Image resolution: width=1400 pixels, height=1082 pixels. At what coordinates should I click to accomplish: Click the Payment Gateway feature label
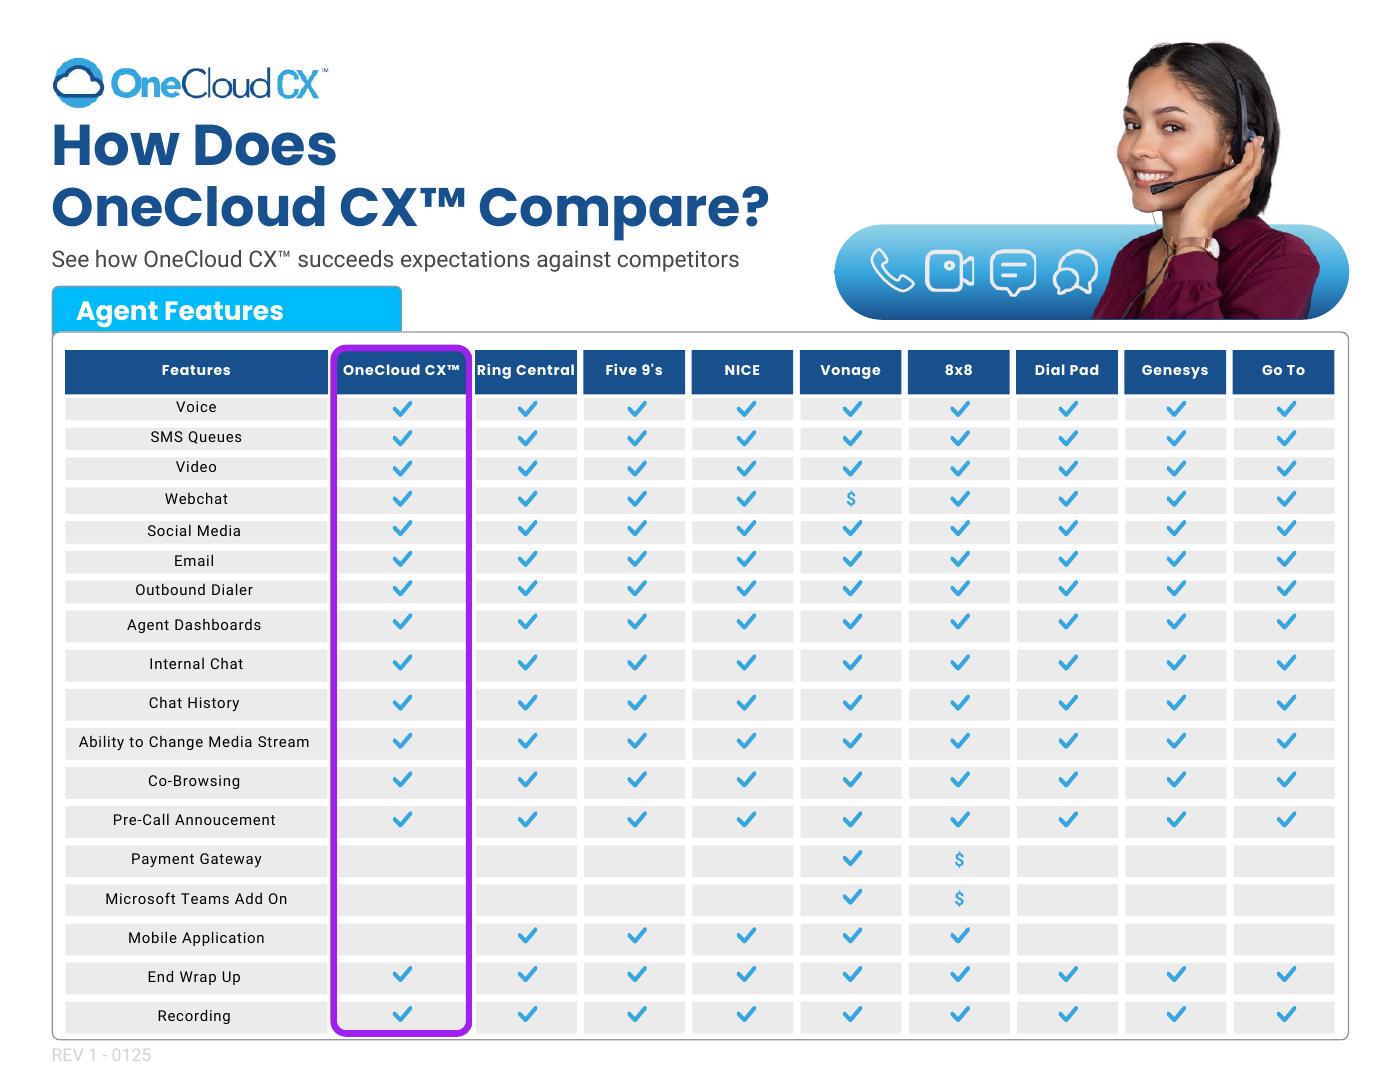tap(196, 859)
